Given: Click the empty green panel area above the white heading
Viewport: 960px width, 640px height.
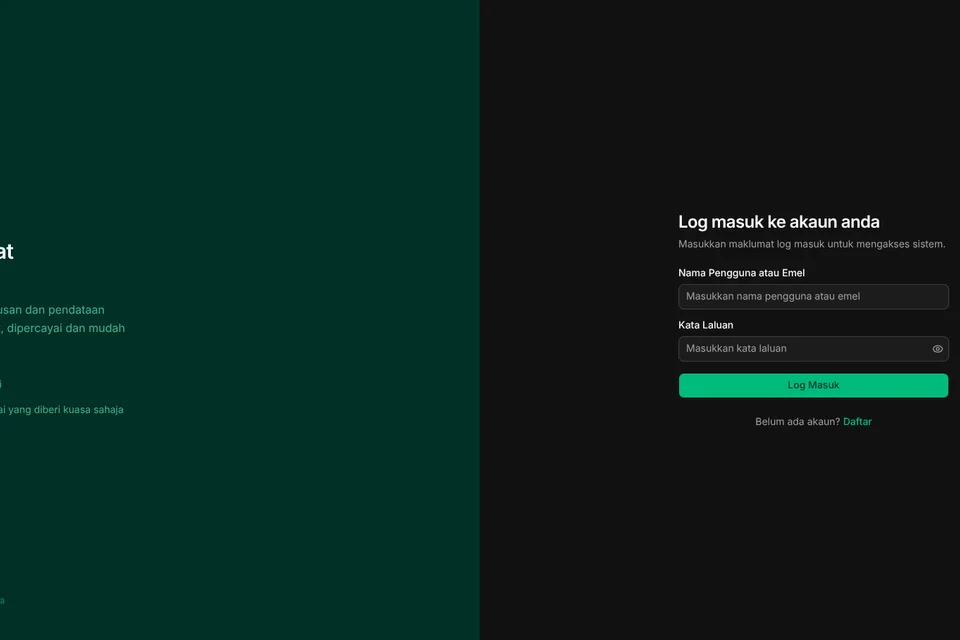Looking at the screenshot, I should coord(240,120).
